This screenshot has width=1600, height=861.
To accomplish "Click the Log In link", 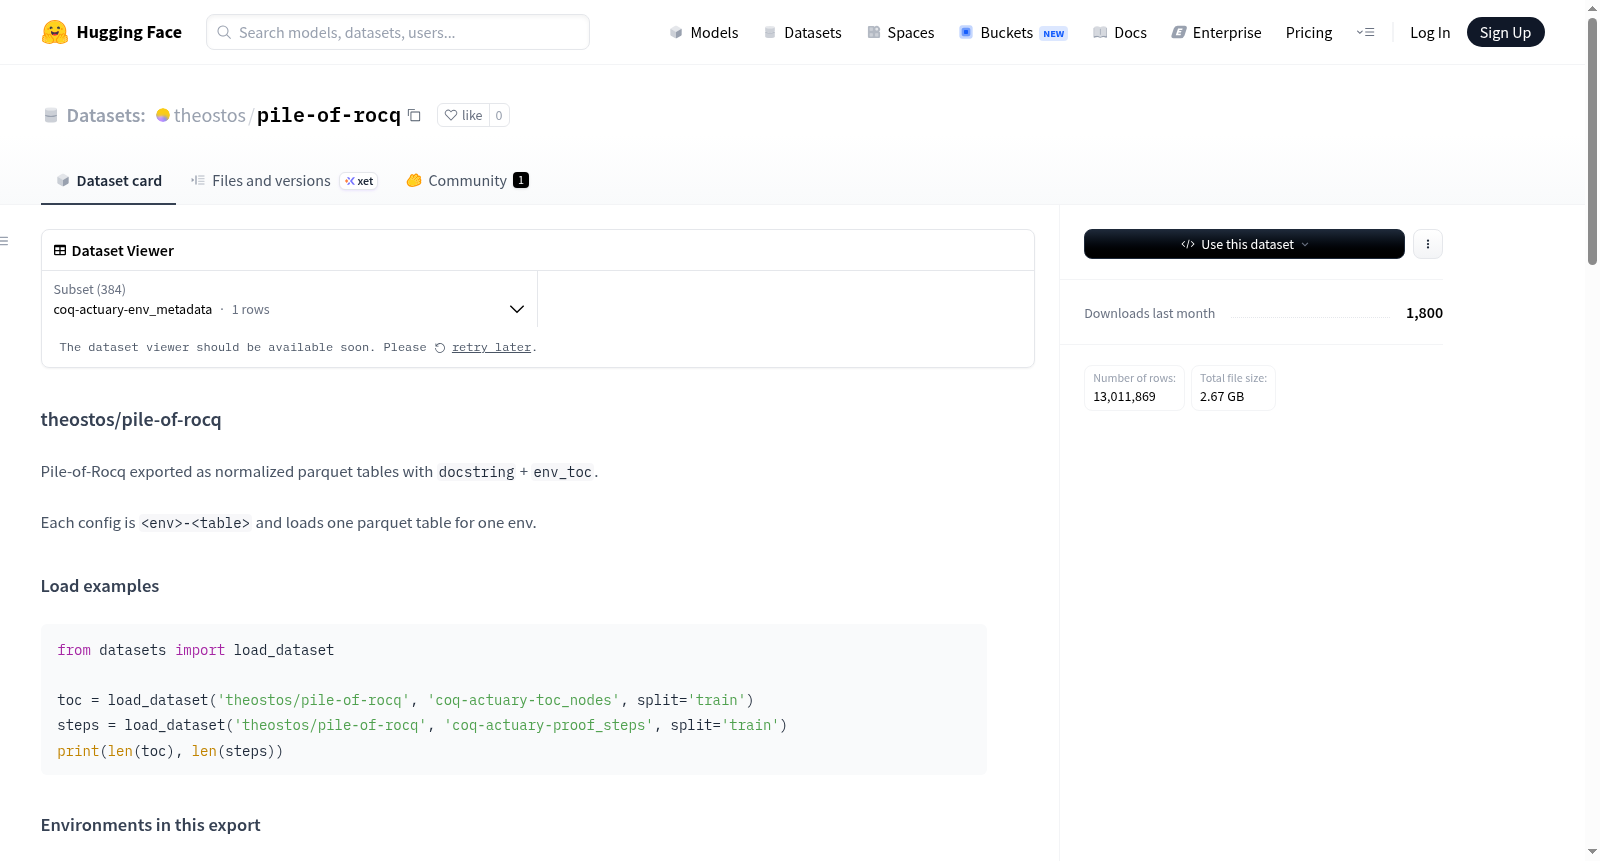I will click(x=1430, y=32).
